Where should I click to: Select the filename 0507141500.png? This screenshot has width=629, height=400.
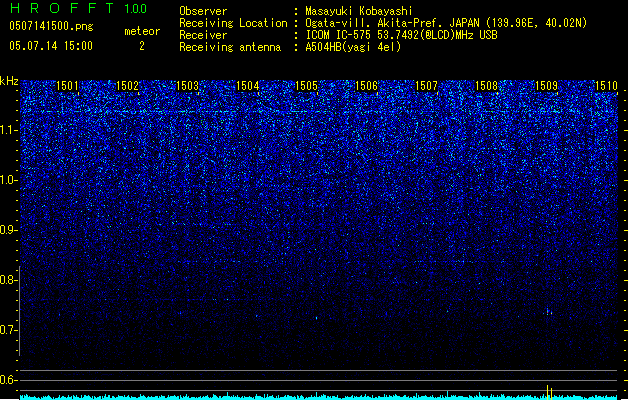(x=51, y=27)
